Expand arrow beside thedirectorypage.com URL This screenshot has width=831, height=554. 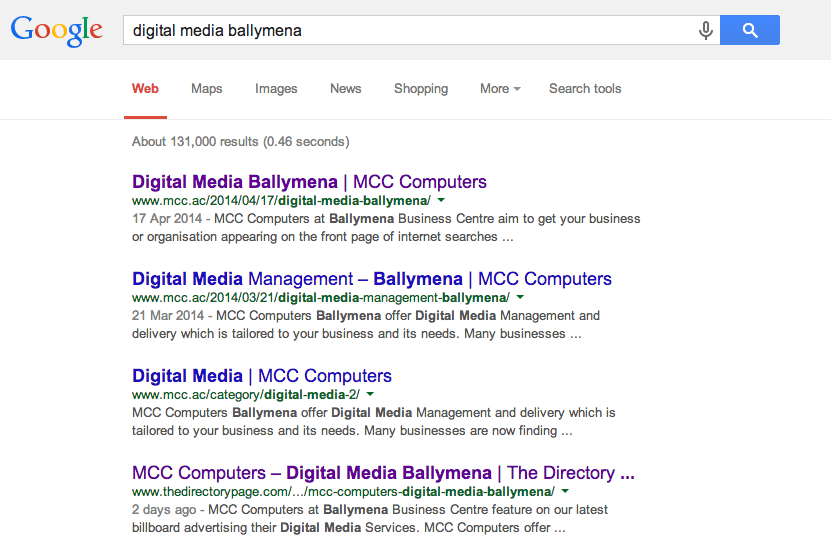(x=565, y=491)
